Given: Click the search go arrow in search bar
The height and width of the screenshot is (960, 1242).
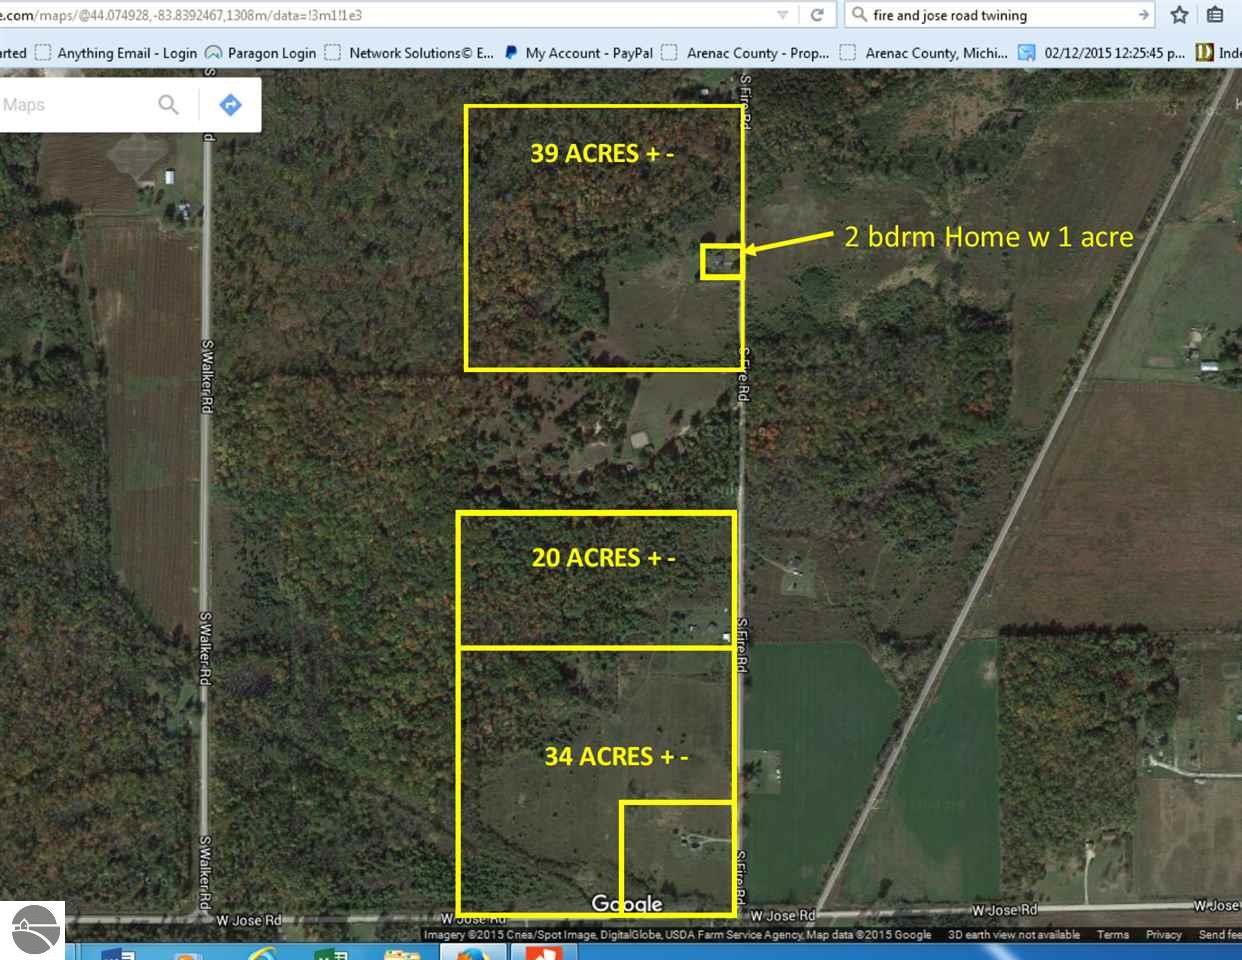Looking at the screenshot, I should [1143, 15].
